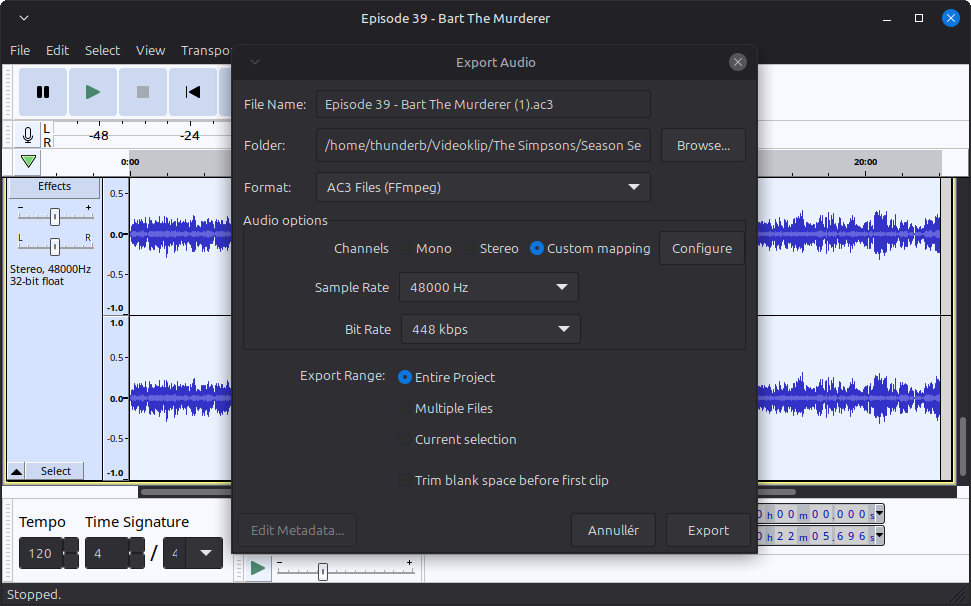Collapse the track using the up-arrow button
This screenshot has height=606, width=971.
point(17,471)
